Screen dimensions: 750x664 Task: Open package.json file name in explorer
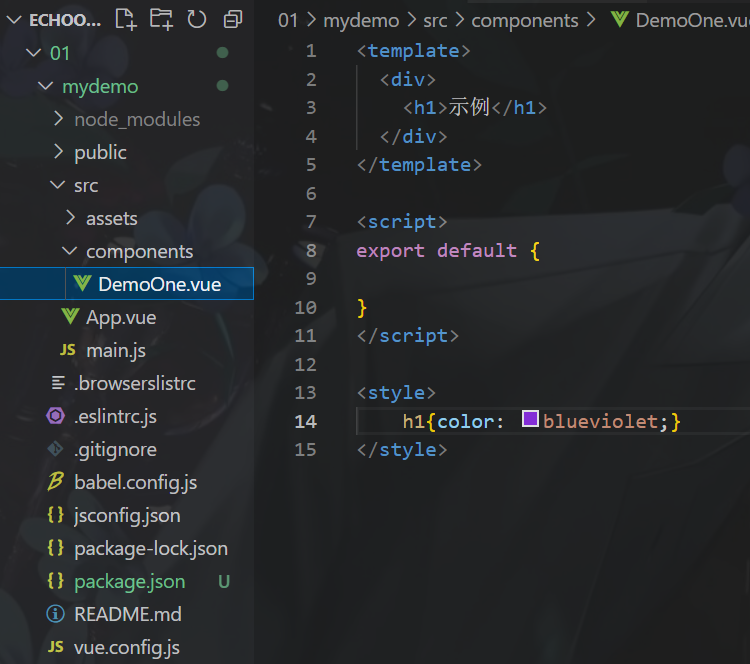(x=130, y=582)
